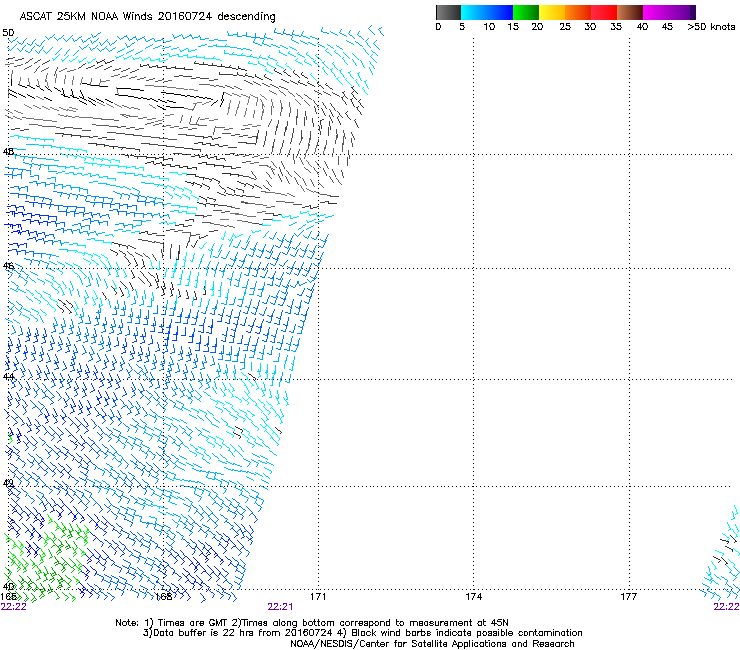
Task: Click the '10' label under the color scale
Action: pyautogui.click(x=489, y=27)
